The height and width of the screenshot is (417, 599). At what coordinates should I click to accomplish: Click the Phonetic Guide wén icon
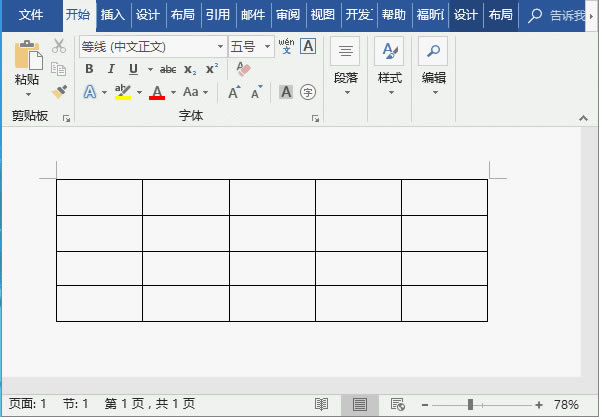[287, 46]
